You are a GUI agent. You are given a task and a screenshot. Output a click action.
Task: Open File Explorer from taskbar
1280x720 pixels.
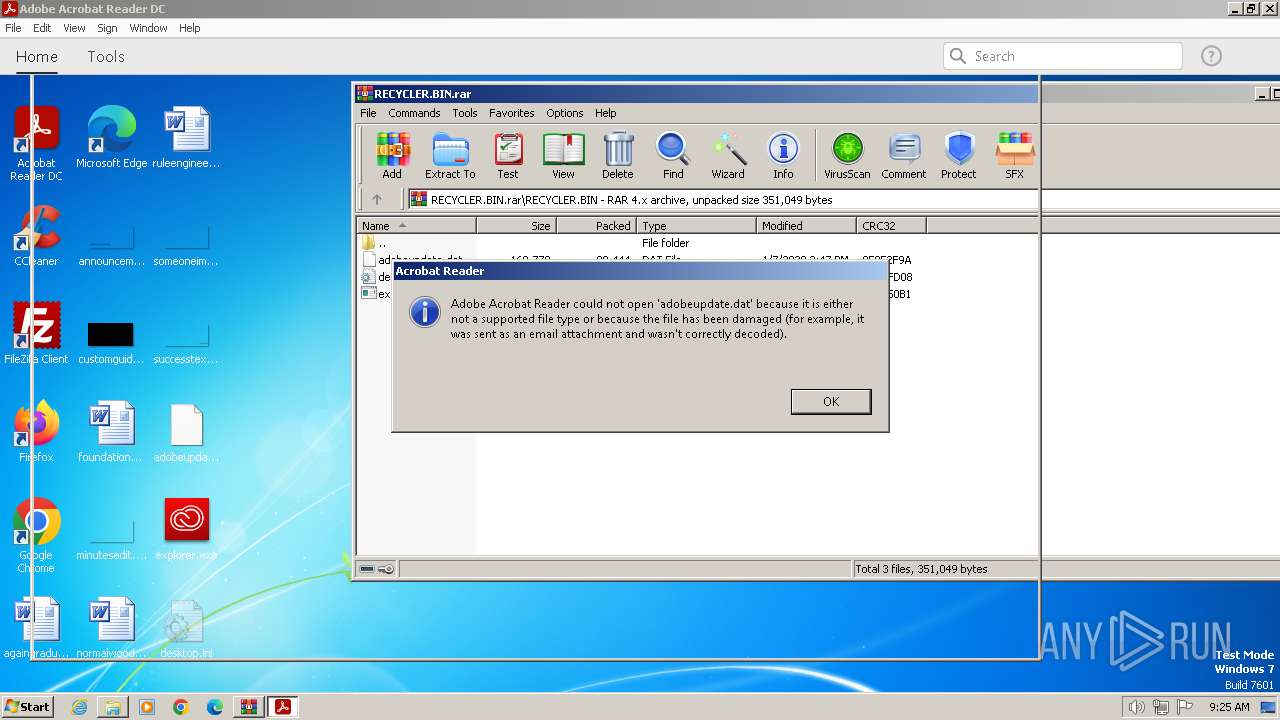click(x=113, y=707)
